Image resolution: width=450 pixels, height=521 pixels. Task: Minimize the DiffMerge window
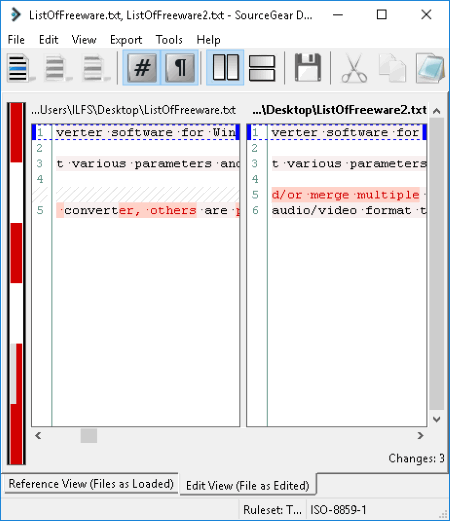pyautogui.click(x=338, y=15)
